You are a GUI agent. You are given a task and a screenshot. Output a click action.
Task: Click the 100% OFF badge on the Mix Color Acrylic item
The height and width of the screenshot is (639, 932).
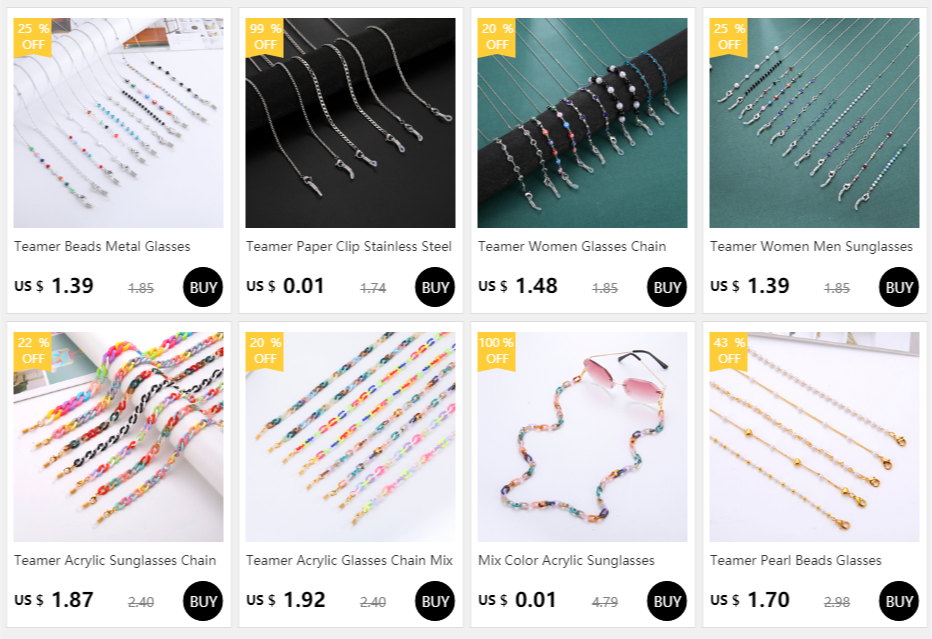click(x=496, y=351)
